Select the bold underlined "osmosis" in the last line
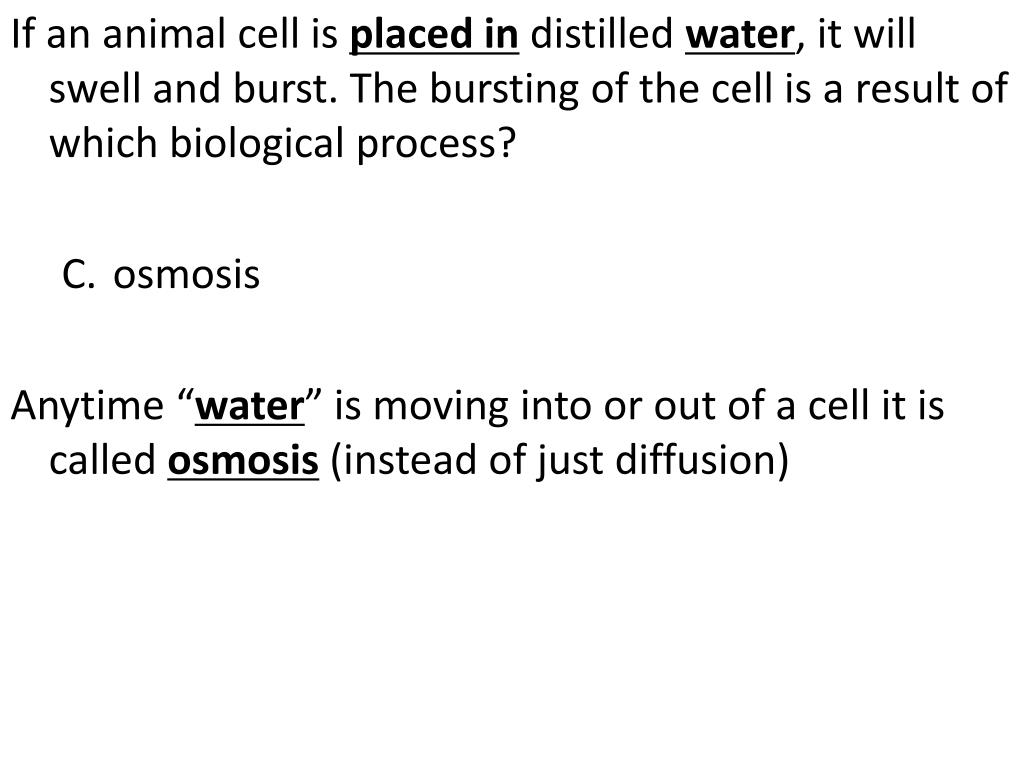1024x768 pixels. [243, 460]
